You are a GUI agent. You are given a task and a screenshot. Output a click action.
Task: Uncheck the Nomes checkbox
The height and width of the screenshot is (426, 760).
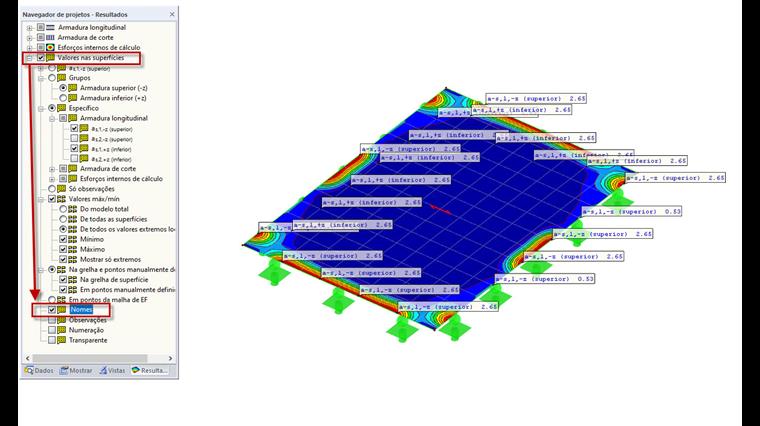(52, 310)
